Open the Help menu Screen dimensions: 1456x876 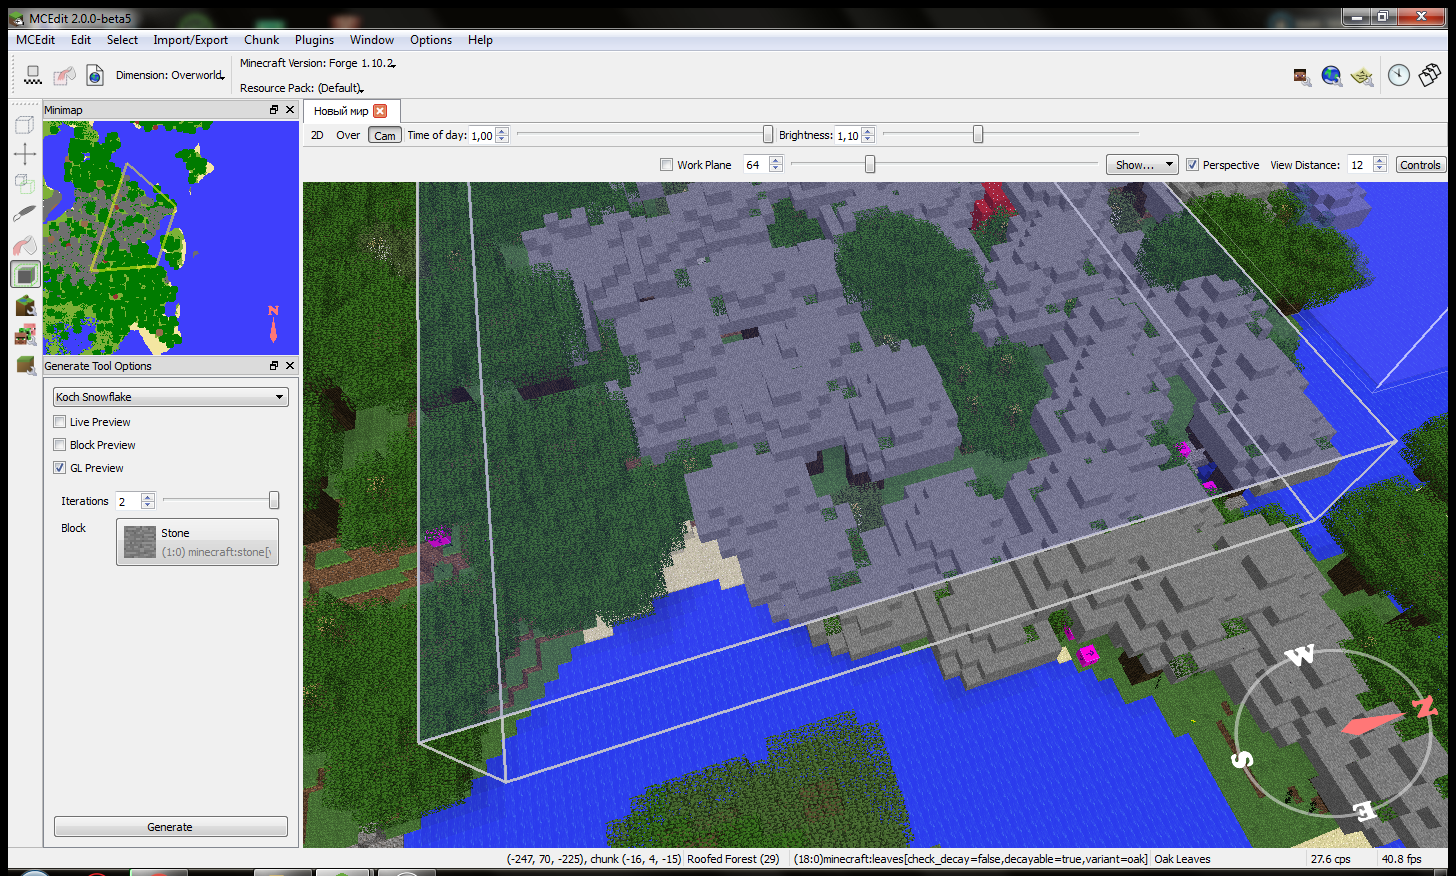pos(480,40)
